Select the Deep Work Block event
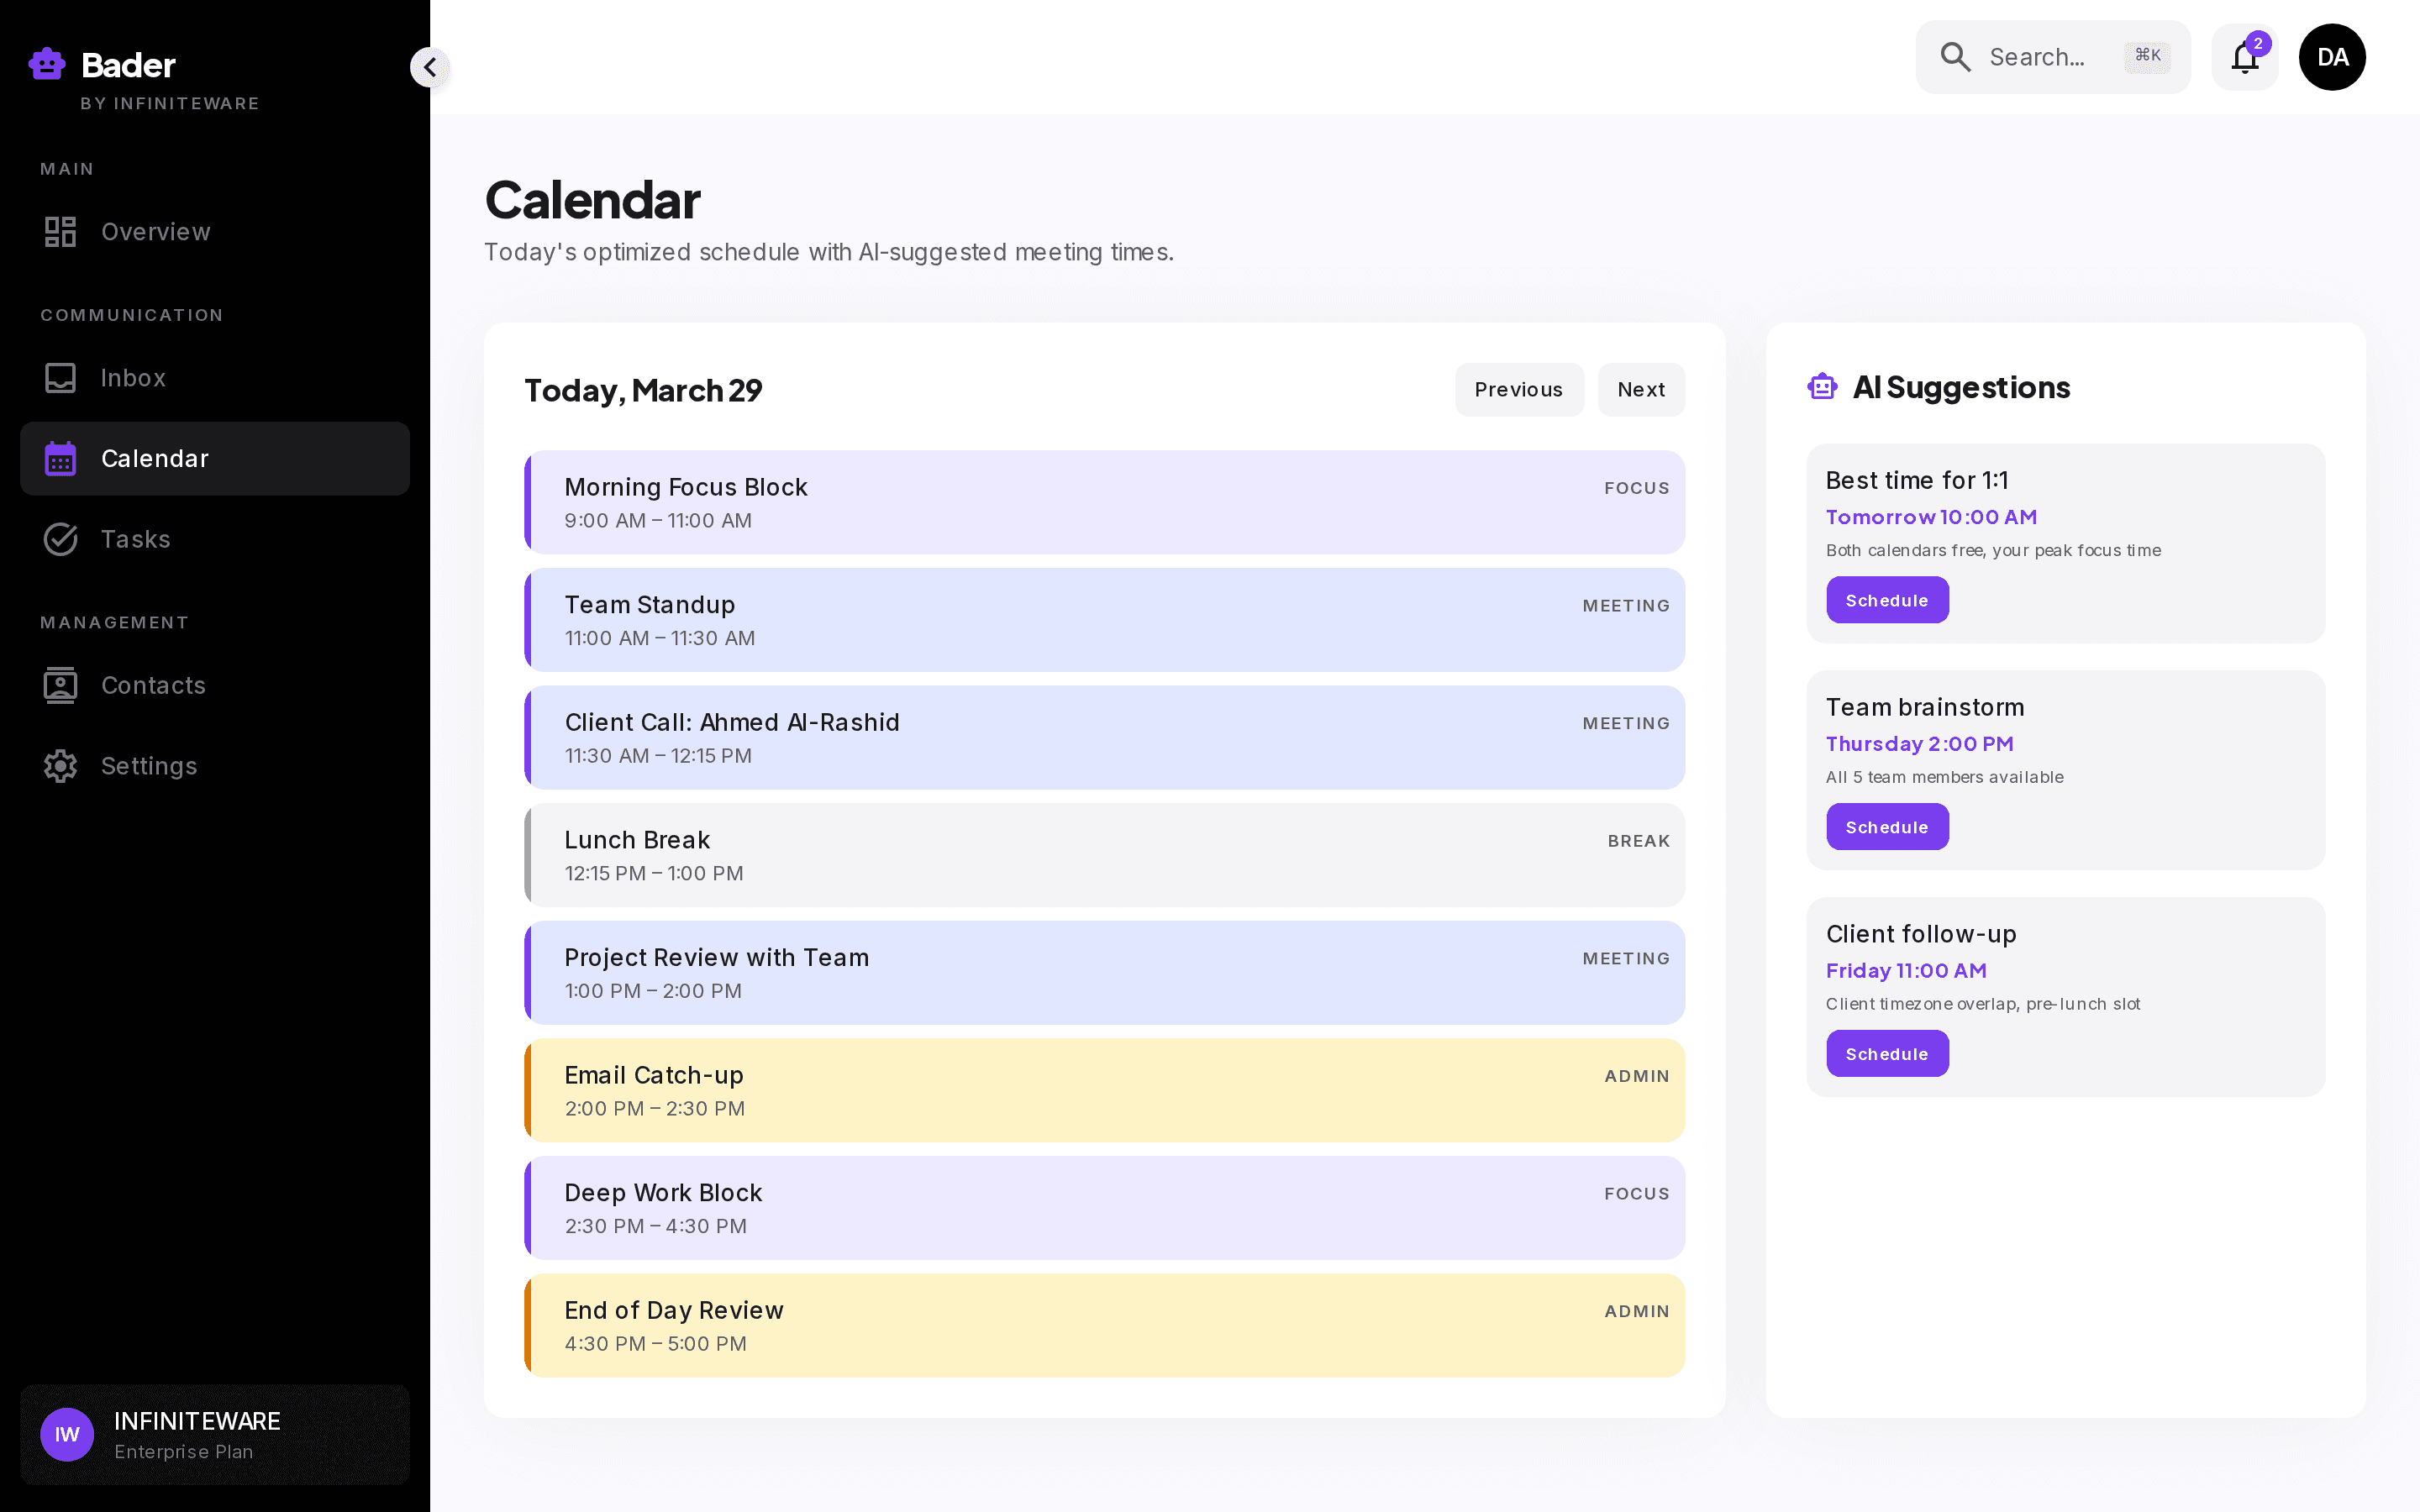Screen dimensions: 2420x1512 point(1104,1208)
